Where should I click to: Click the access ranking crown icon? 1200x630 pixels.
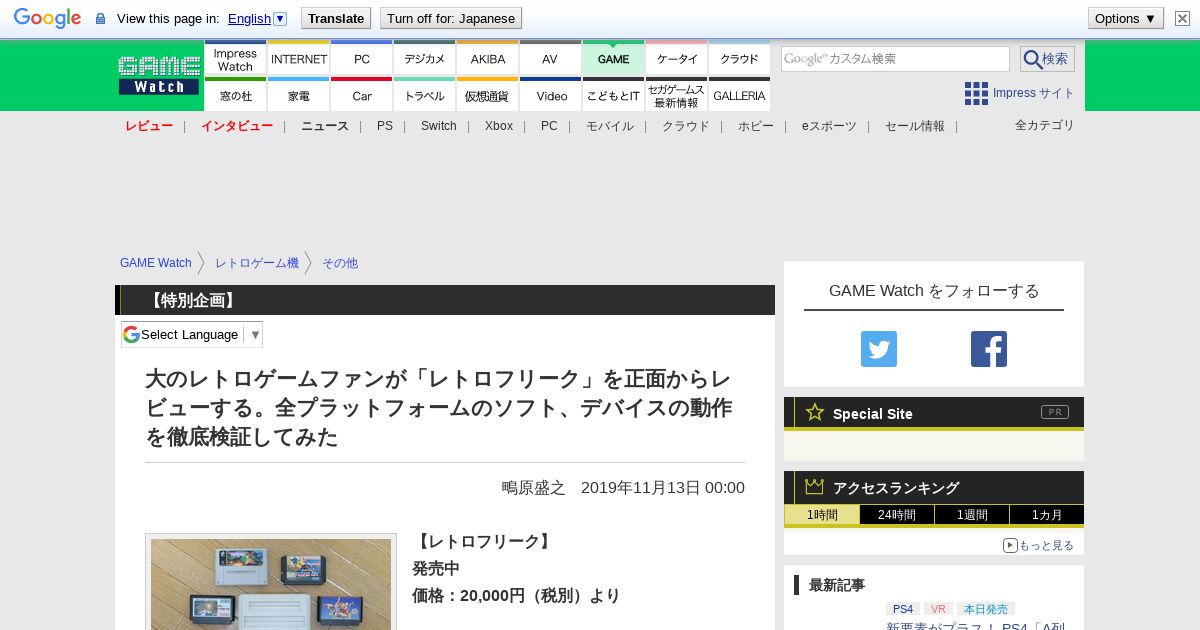tap(815, 487)
